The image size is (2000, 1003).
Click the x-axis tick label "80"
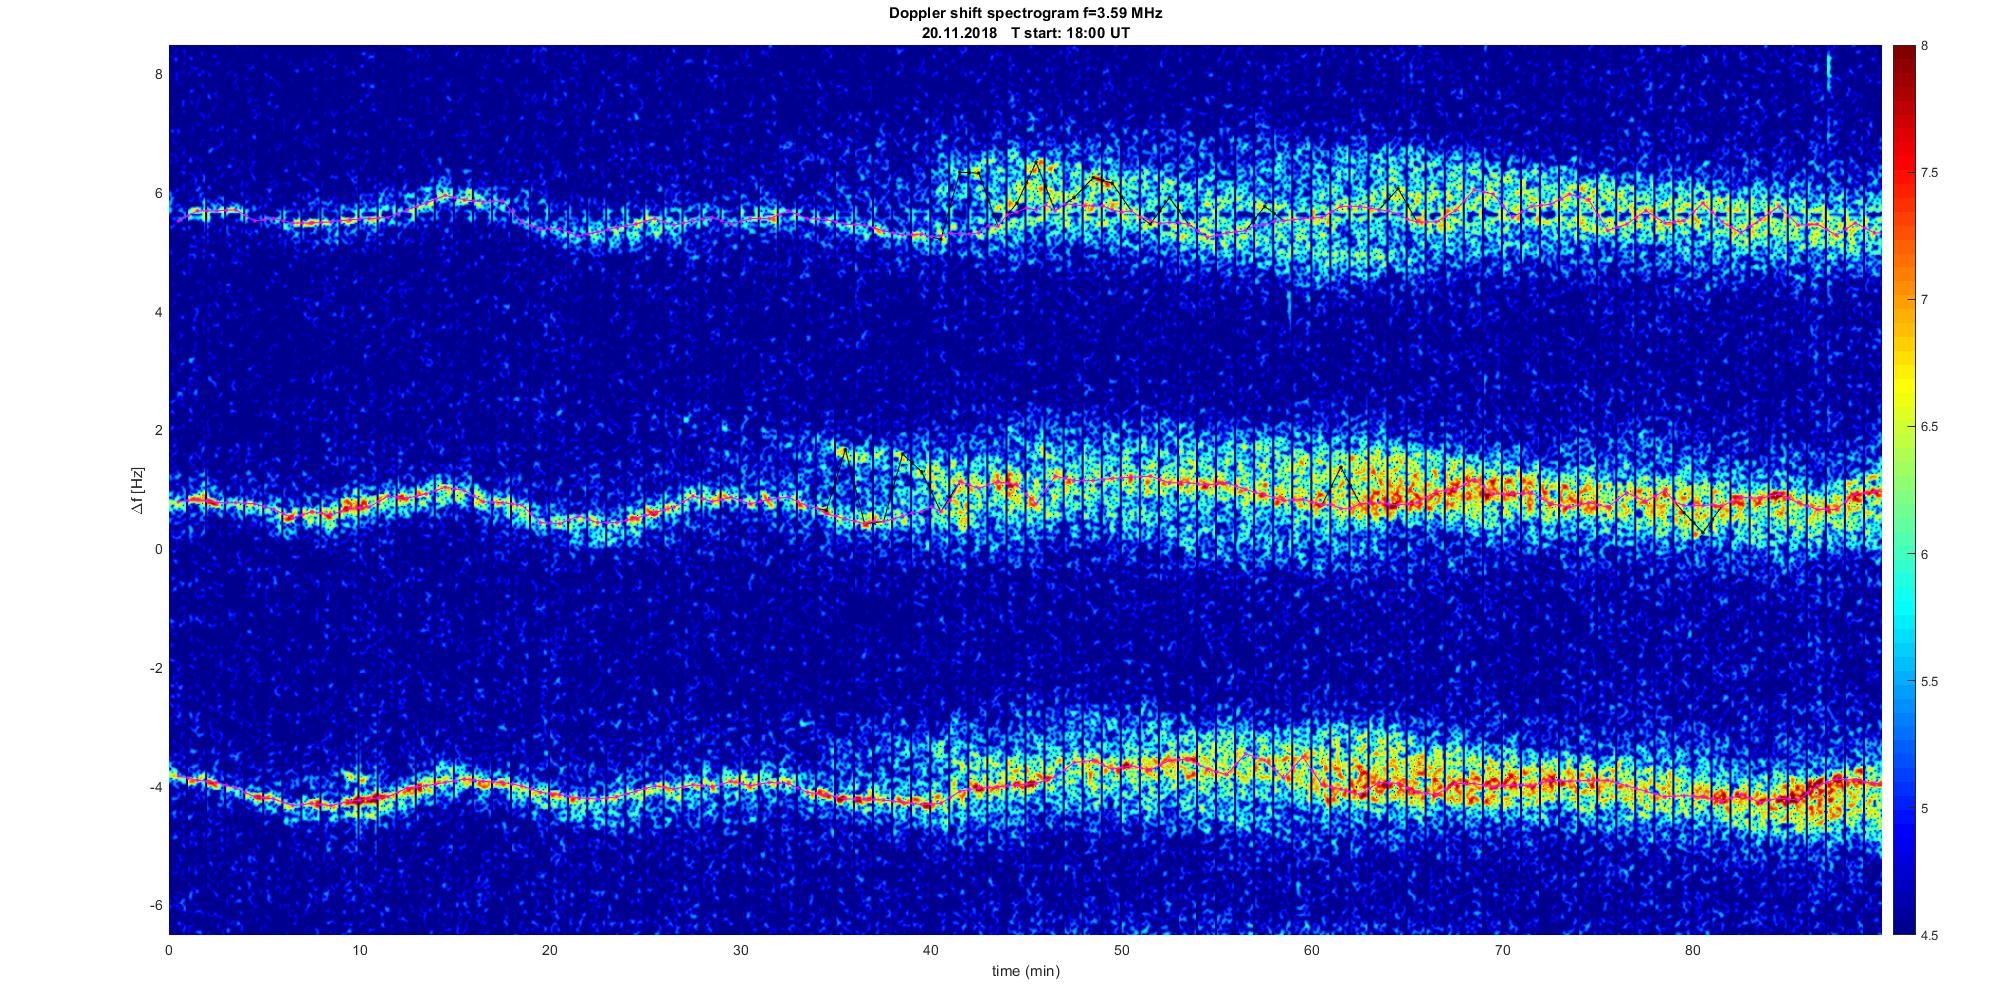pyautogui.click(x=1692, y=949)
